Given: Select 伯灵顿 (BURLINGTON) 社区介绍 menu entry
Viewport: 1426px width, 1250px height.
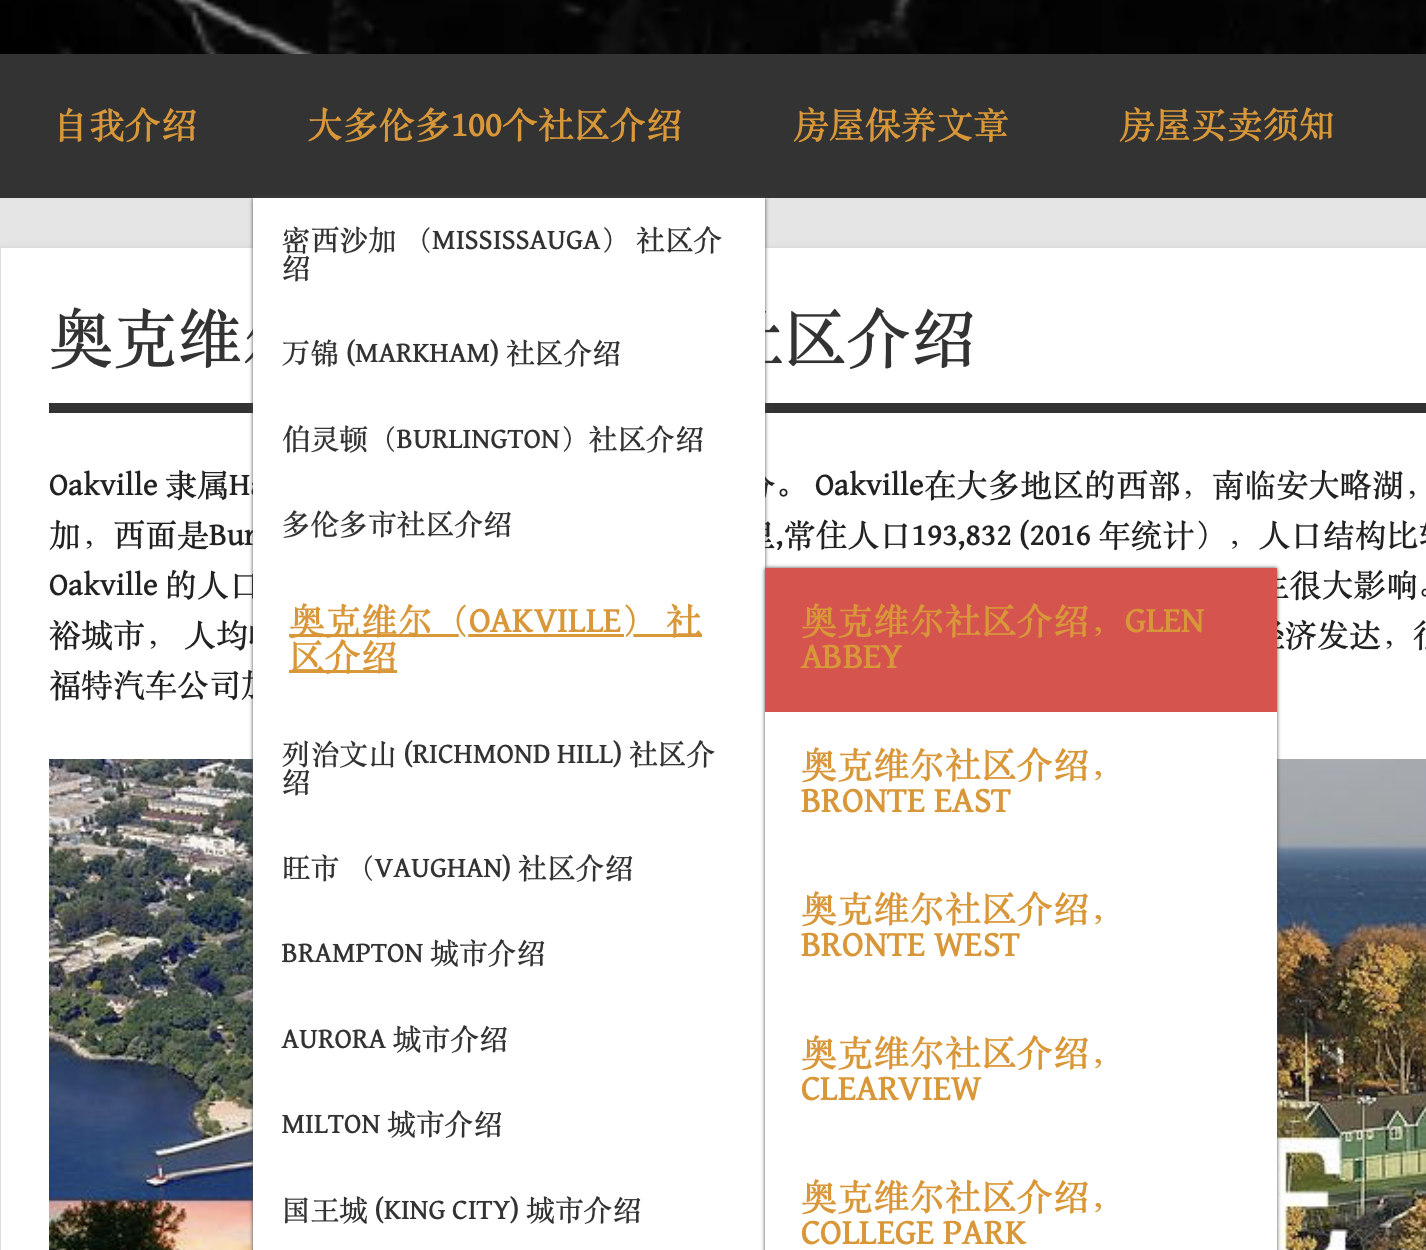Looking at the screenshot, I should [x=493, y=439].
